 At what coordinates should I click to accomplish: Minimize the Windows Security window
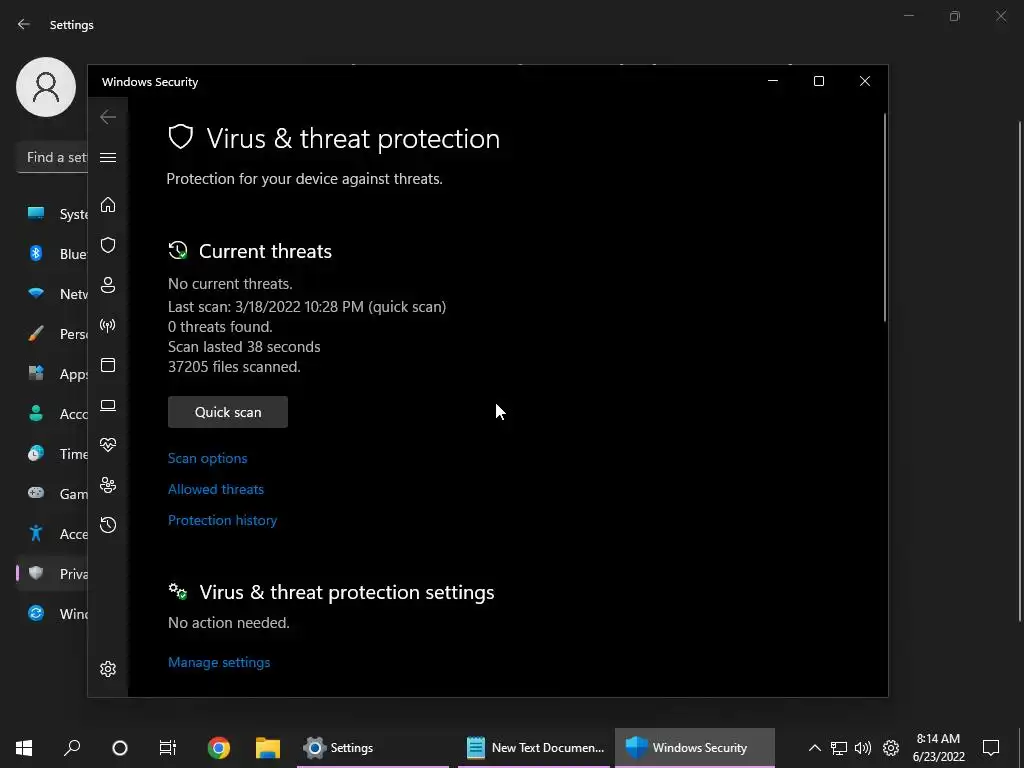click(x=773, y=81)
